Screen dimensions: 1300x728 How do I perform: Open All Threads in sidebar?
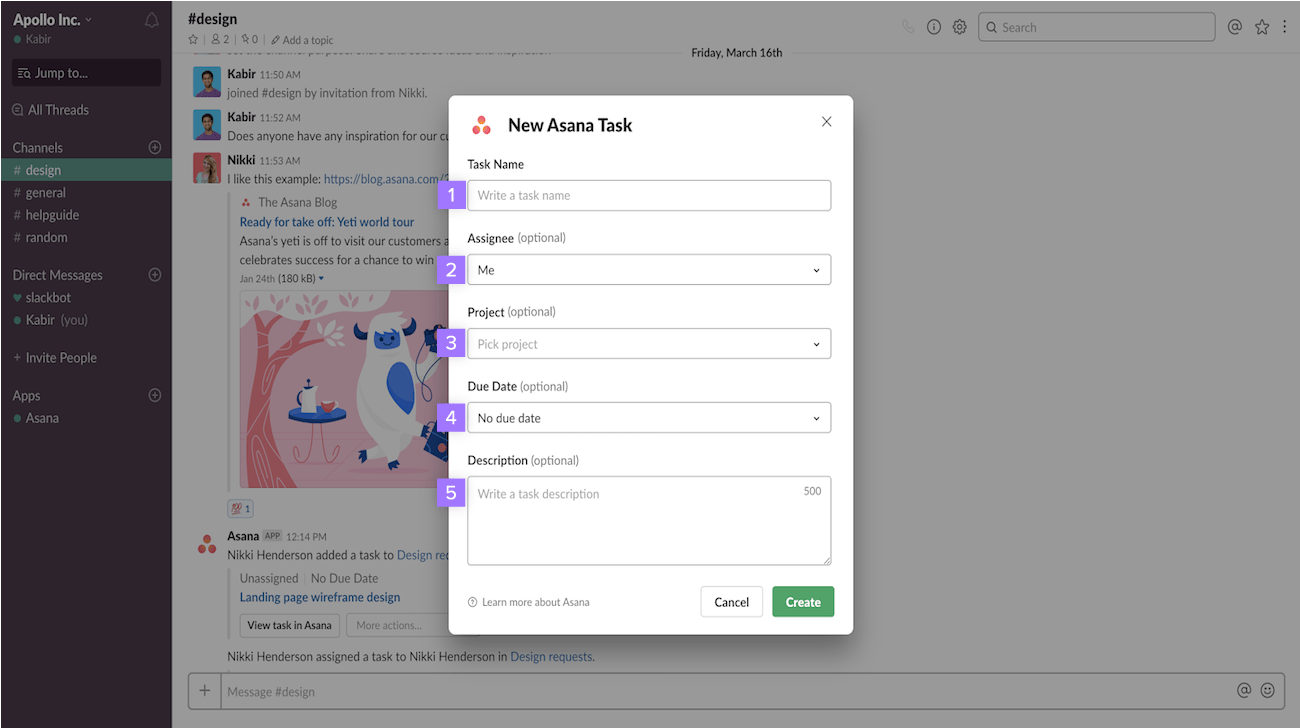coord(51,110)
